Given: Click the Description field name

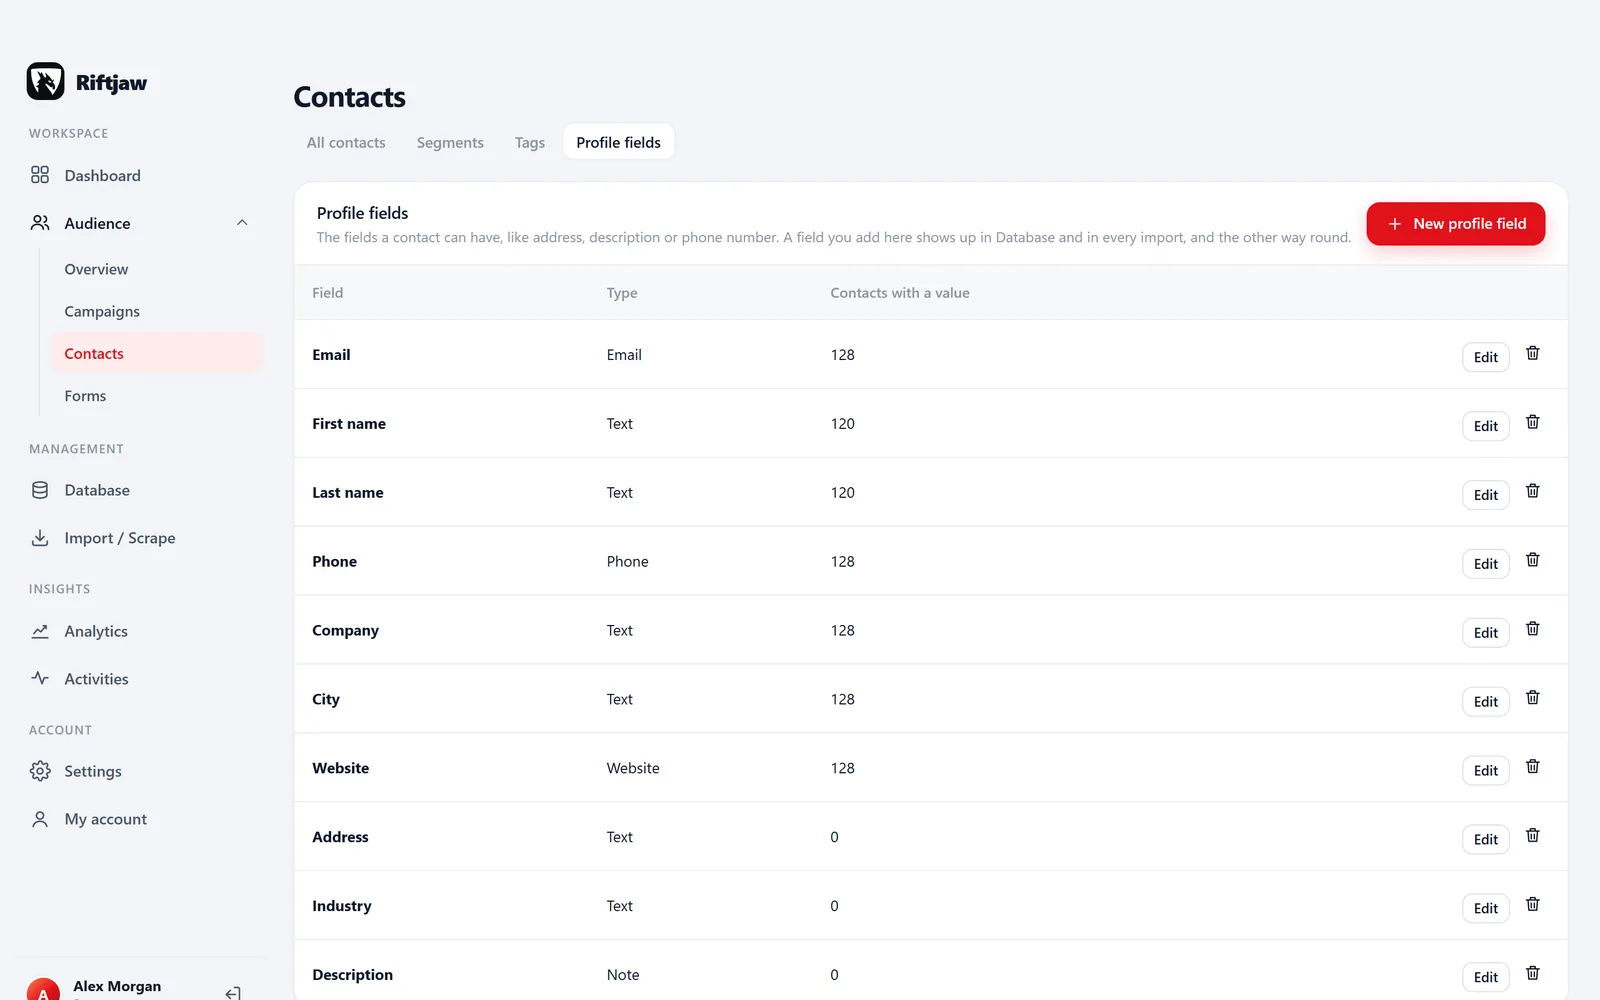Looking at the screenshot, I should (352, 975).
